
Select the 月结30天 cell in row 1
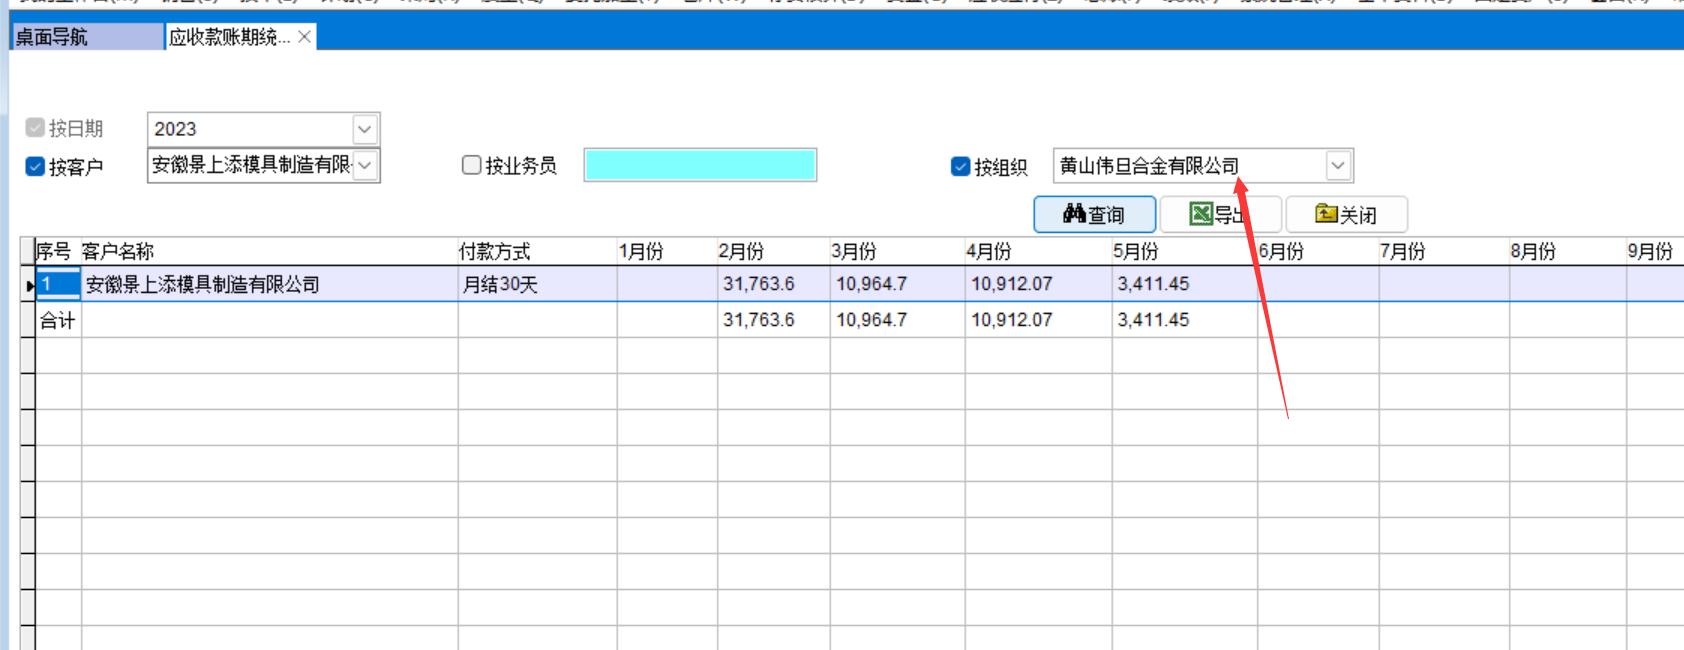(x=536, y=284)
